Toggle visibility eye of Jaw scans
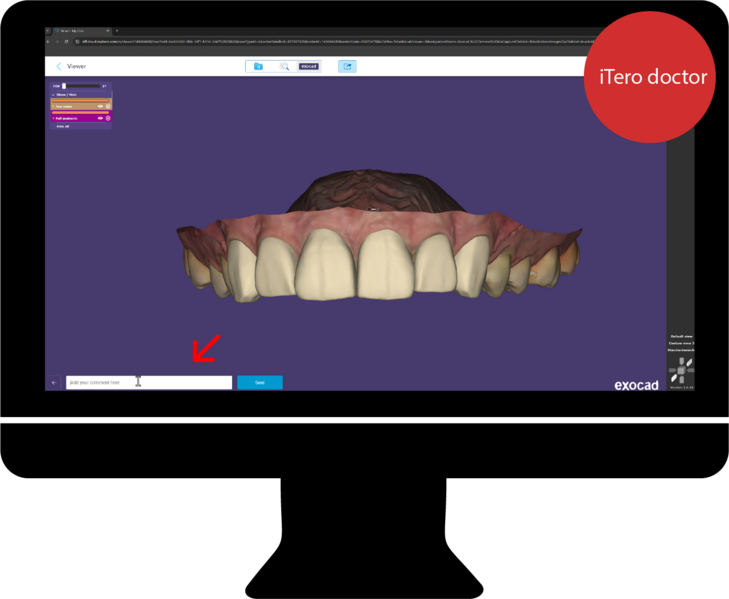Image resolution: width=729 pixels, height=599 pixels. pos(100,106)
